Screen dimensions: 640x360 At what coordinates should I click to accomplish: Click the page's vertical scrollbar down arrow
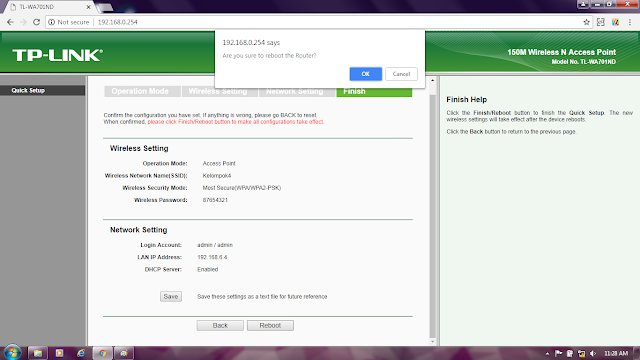pyautogui.click(x=433, y=342)
